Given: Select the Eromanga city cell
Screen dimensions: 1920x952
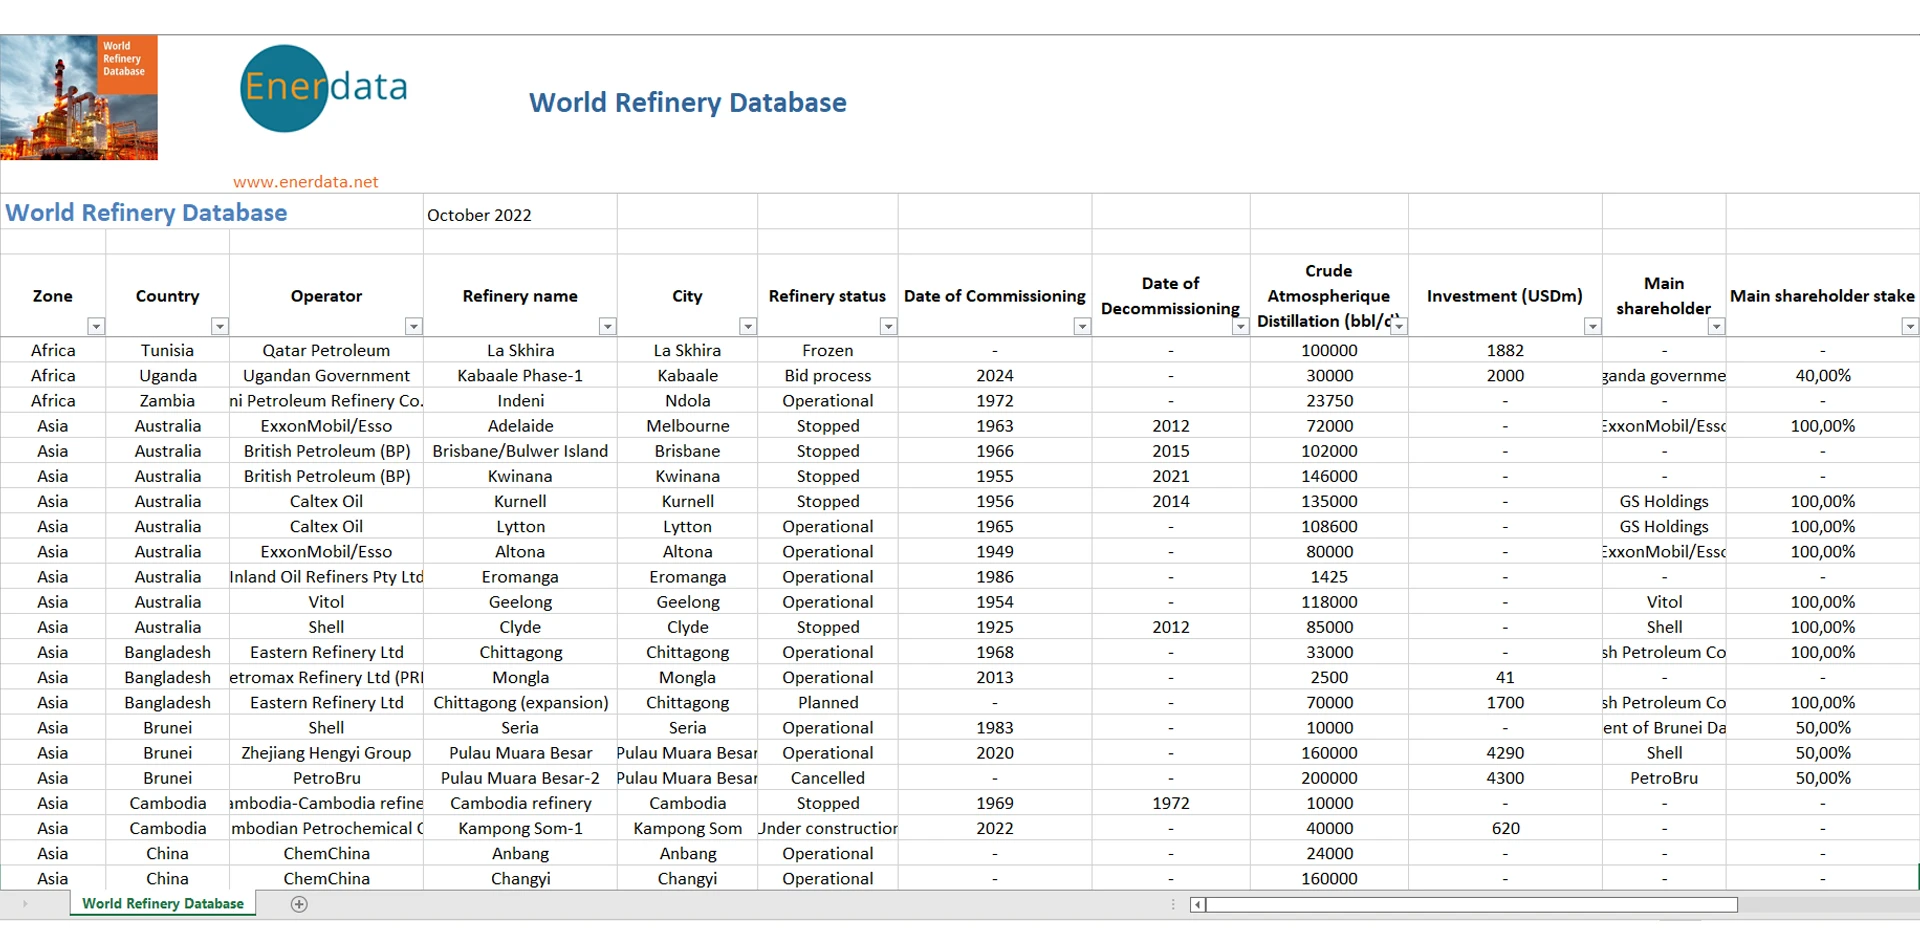Looking at the screenshot, I should pyautogui.click(x=687, y=577).
